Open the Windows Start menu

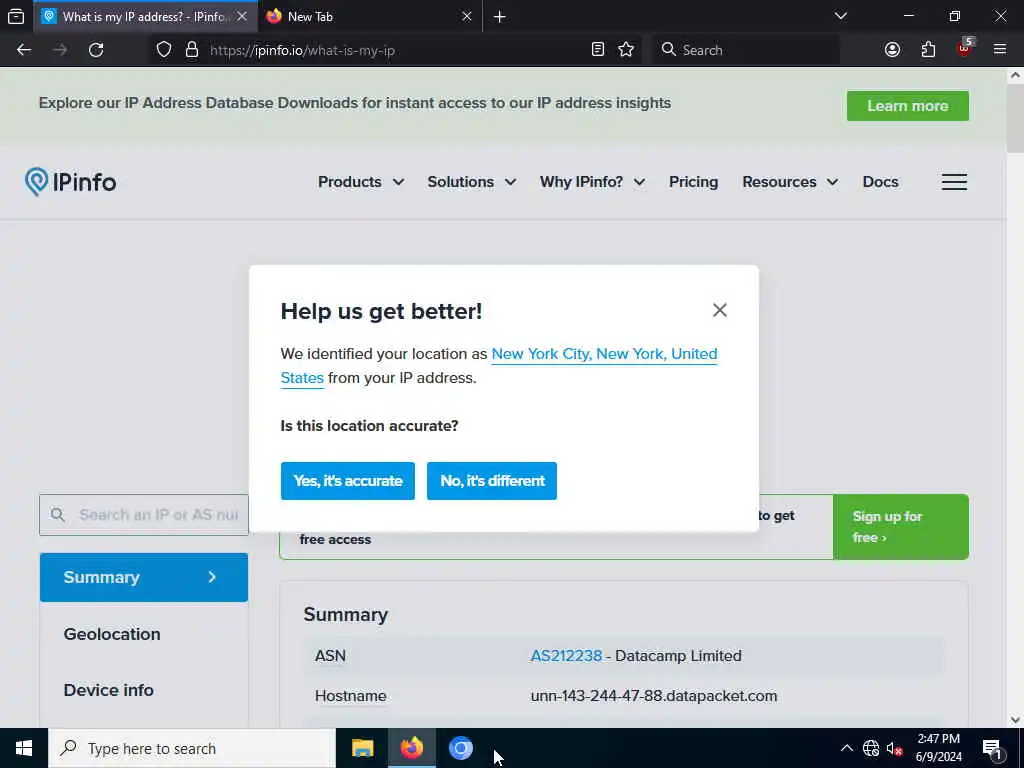(x=24, y=748)
